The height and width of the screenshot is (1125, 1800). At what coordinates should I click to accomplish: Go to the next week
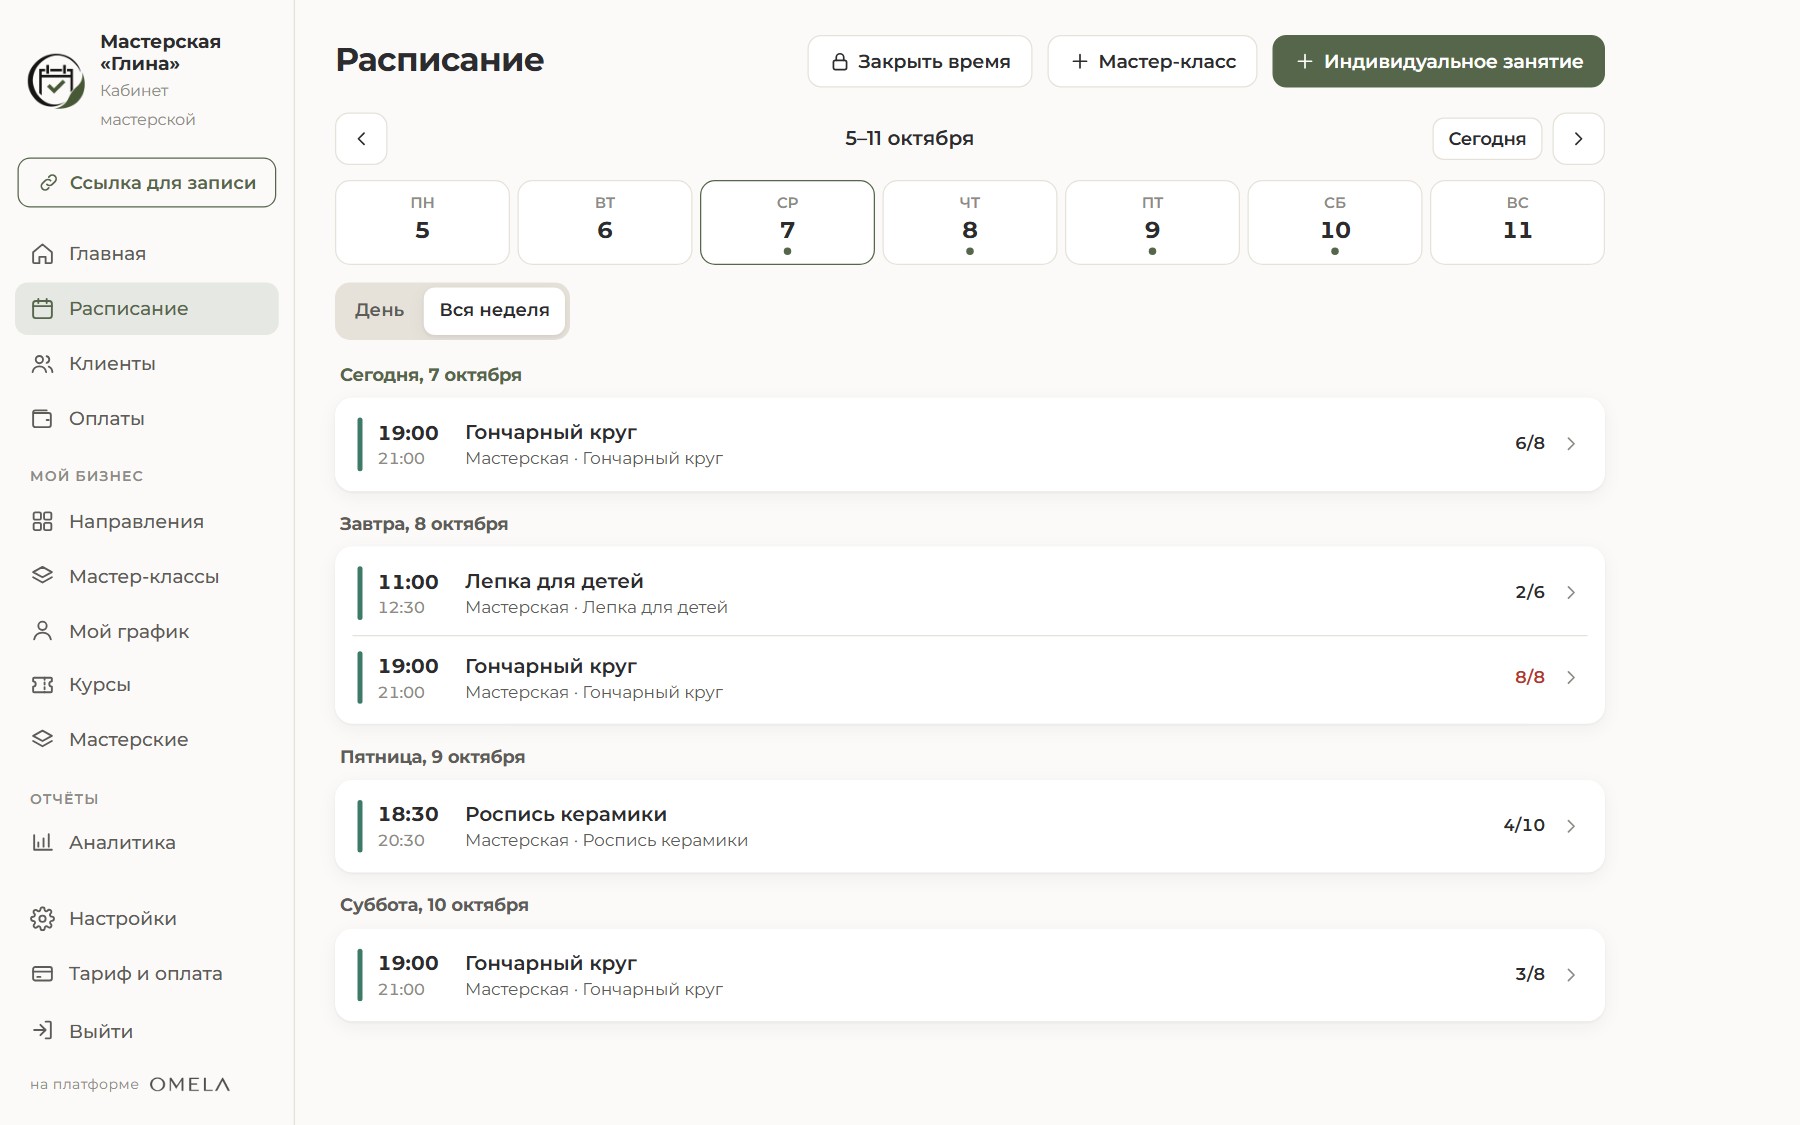pyautogui.click(x=1578, y=139)
